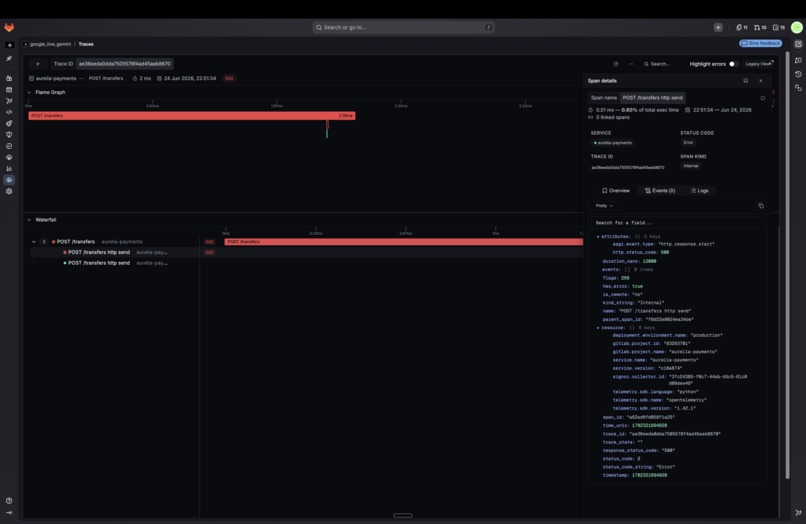Open the merge requests branch sidebar icon
The image size is (806, 524).
tap(9, 101)
